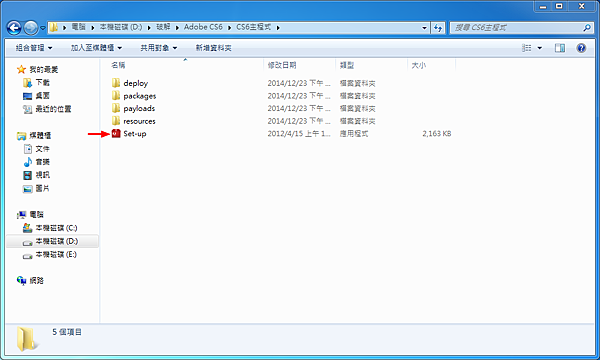
Task: Select 本機磁碟 (C:) drive
Action: tap(56, 228)
